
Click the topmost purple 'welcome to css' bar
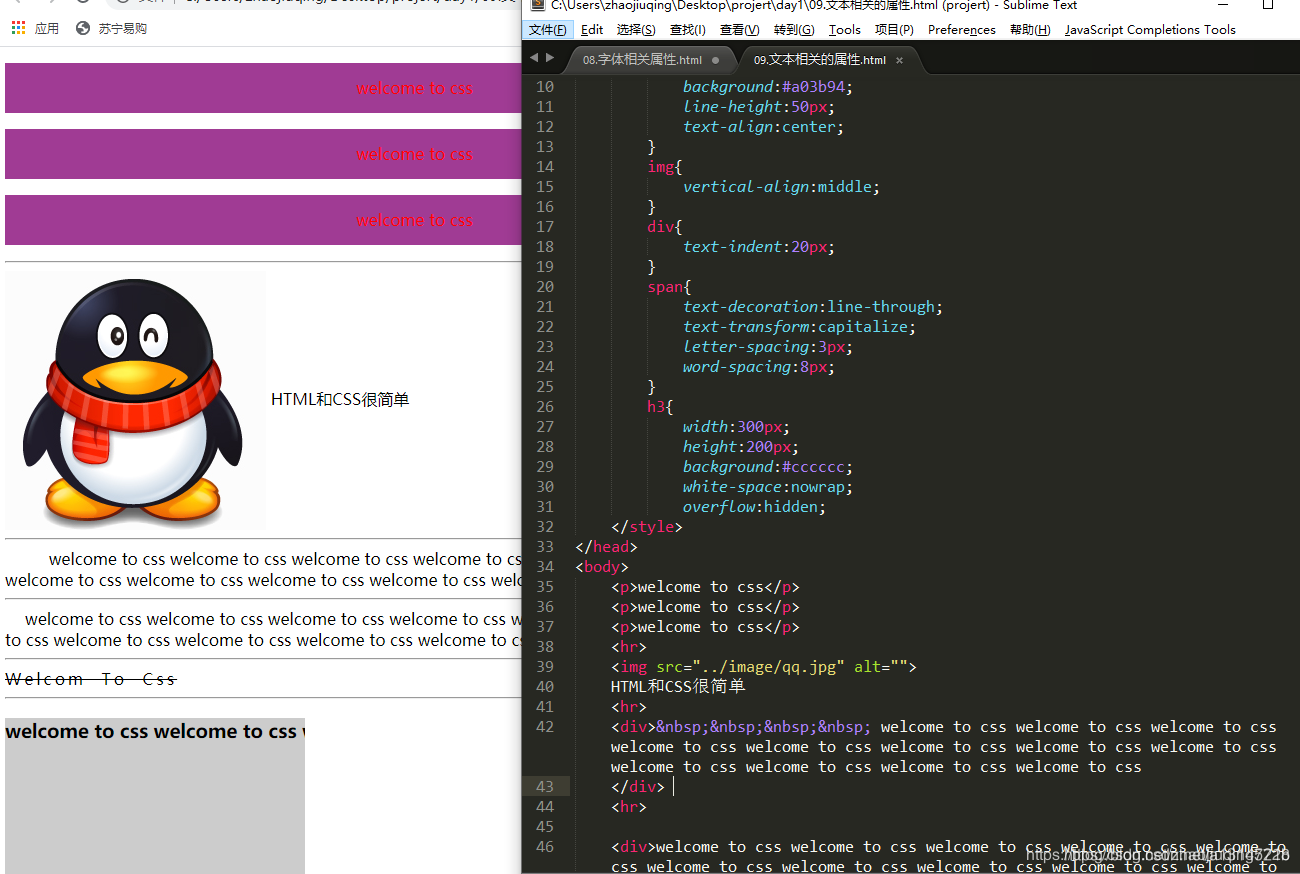tap(263, 88)
